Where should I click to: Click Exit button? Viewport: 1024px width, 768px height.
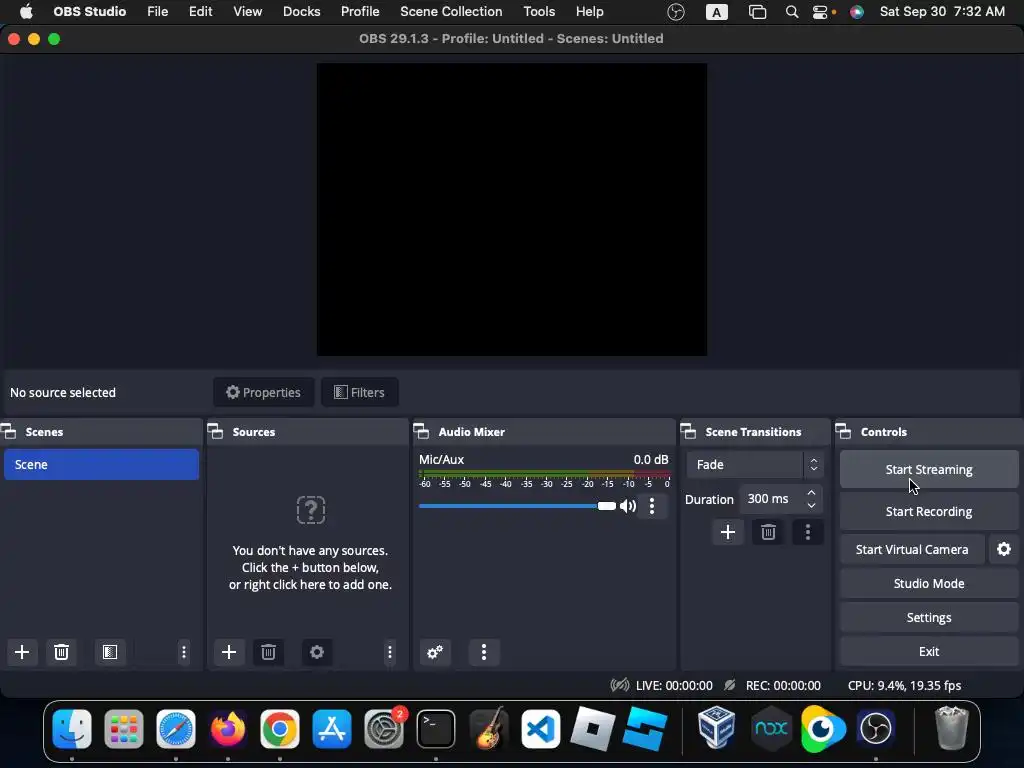929,651
